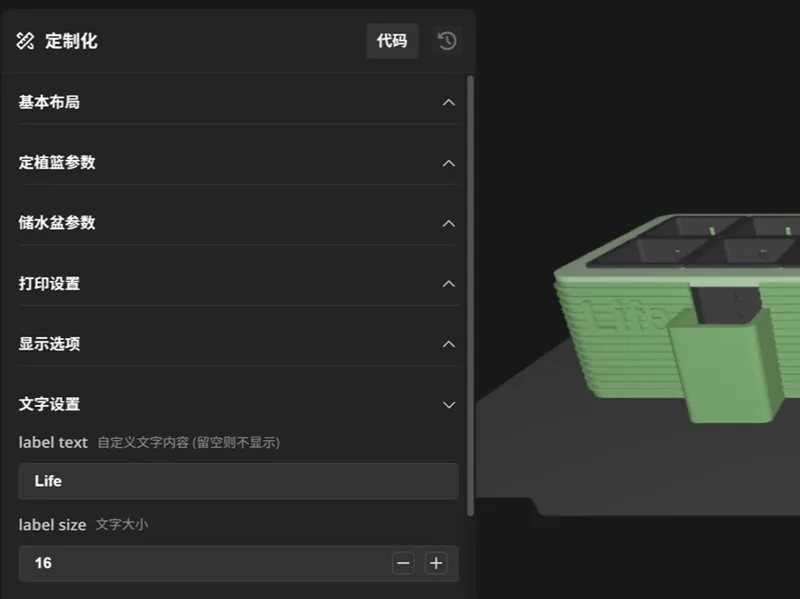Image resolution: width=800 pixels, height=599 pixels.
Task: Decrease label size with minus icon
Action: coord(403,563)
